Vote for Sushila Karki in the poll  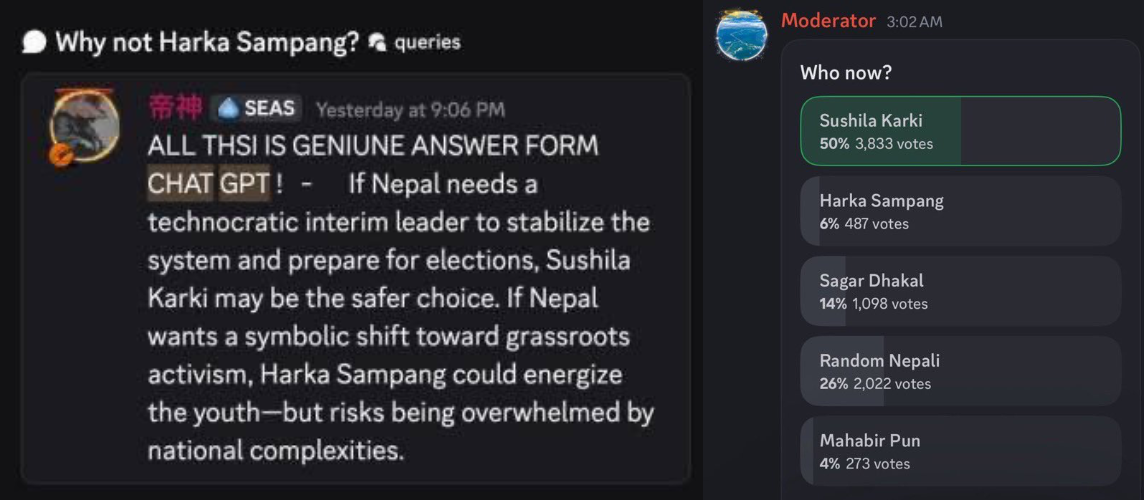[960, 131]
